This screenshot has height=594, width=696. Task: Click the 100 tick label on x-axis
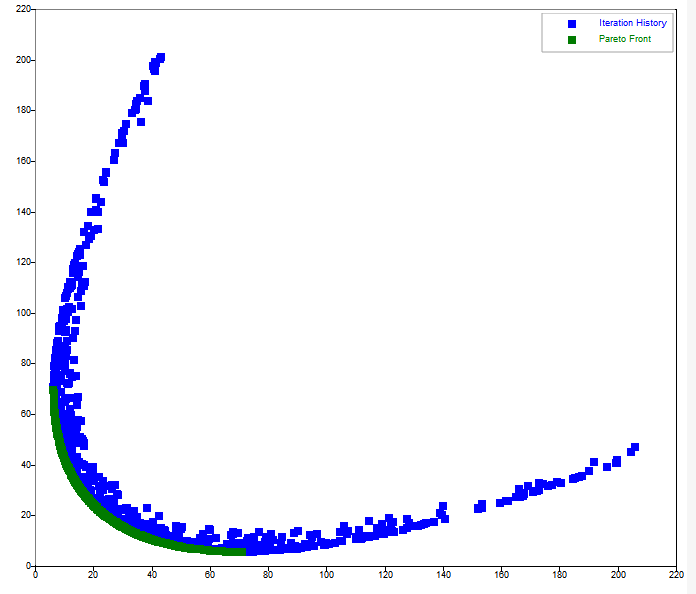coord(327,576)
